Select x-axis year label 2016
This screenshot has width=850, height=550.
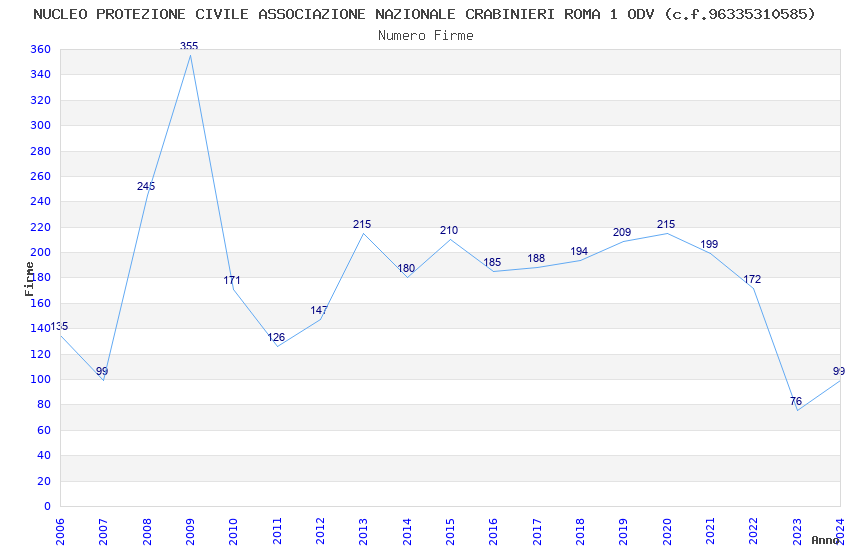(494, 531)
